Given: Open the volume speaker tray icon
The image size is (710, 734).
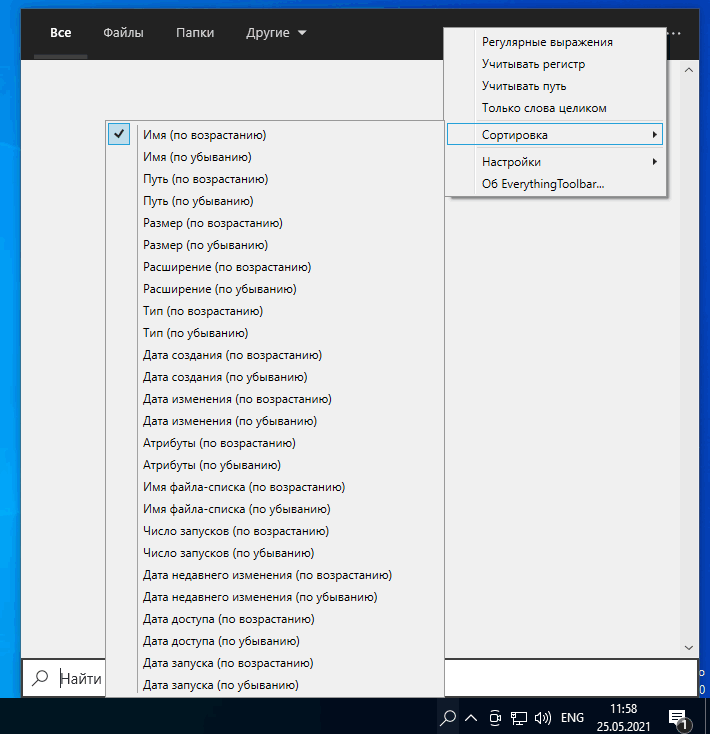Looking at the screenshot, I should [543, 718].
